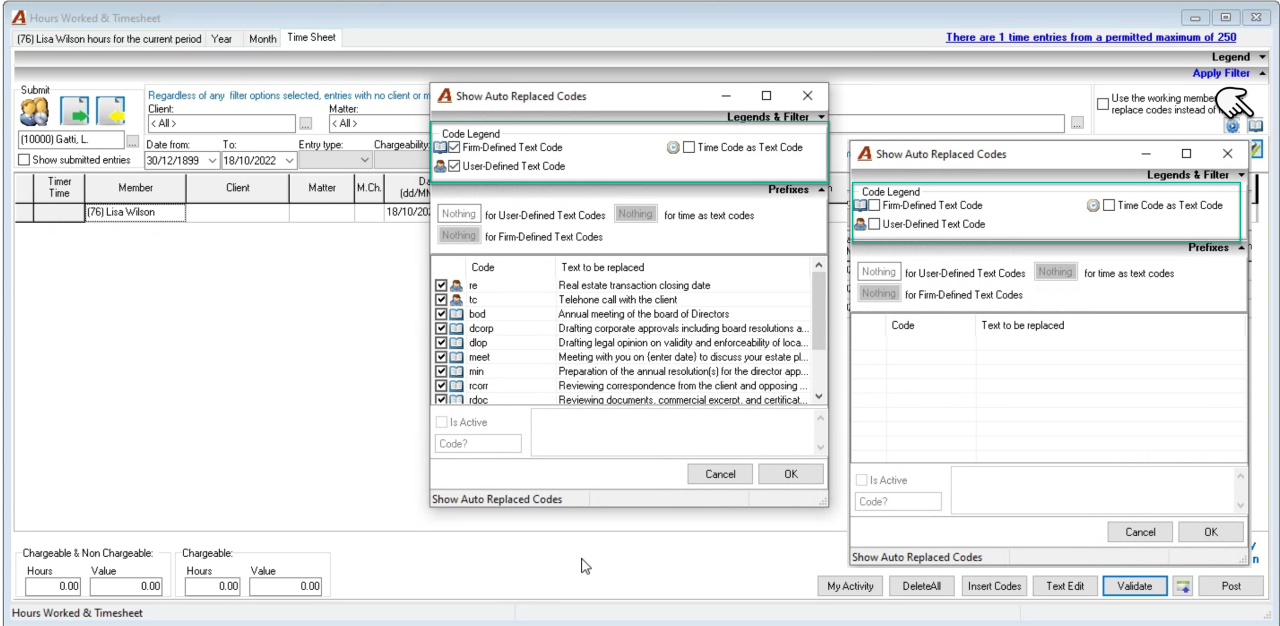The image size is (1280, 626).
Task: Click the Validate button
Action: 1135,586
